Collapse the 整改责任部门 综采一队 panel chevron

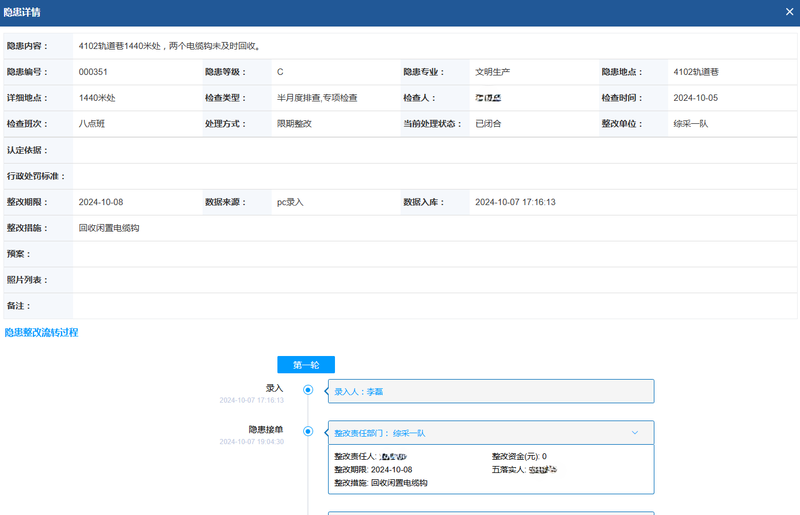click(x=635, y=433)
